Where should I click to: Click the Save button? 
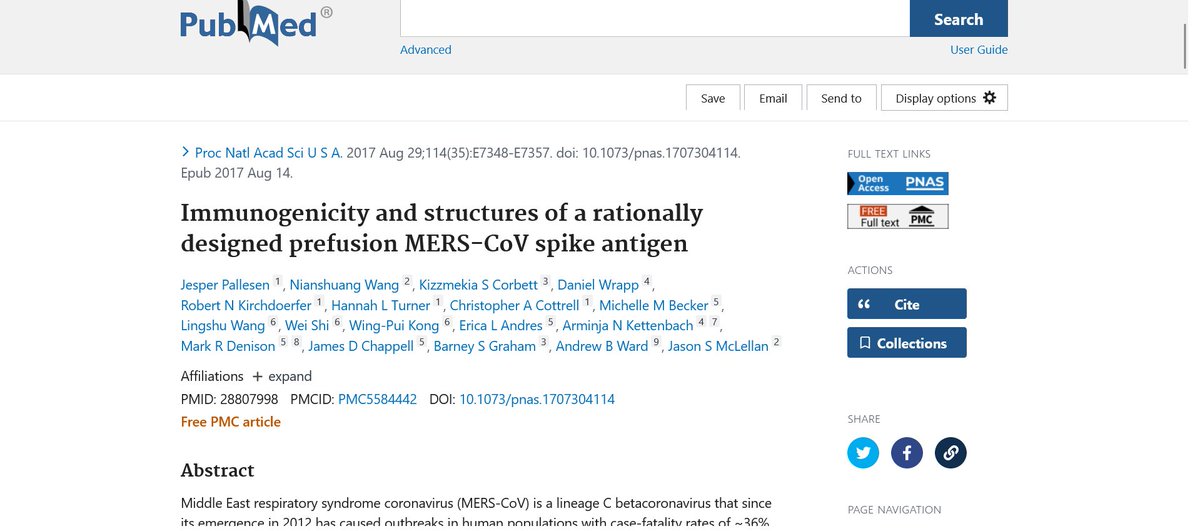[713, 98]
